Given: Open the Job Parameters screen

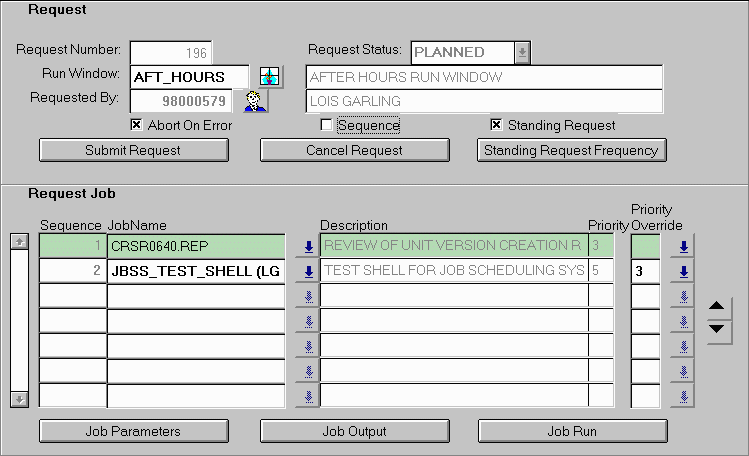Looking at the screenshot, I should click(x=133, y=431).
